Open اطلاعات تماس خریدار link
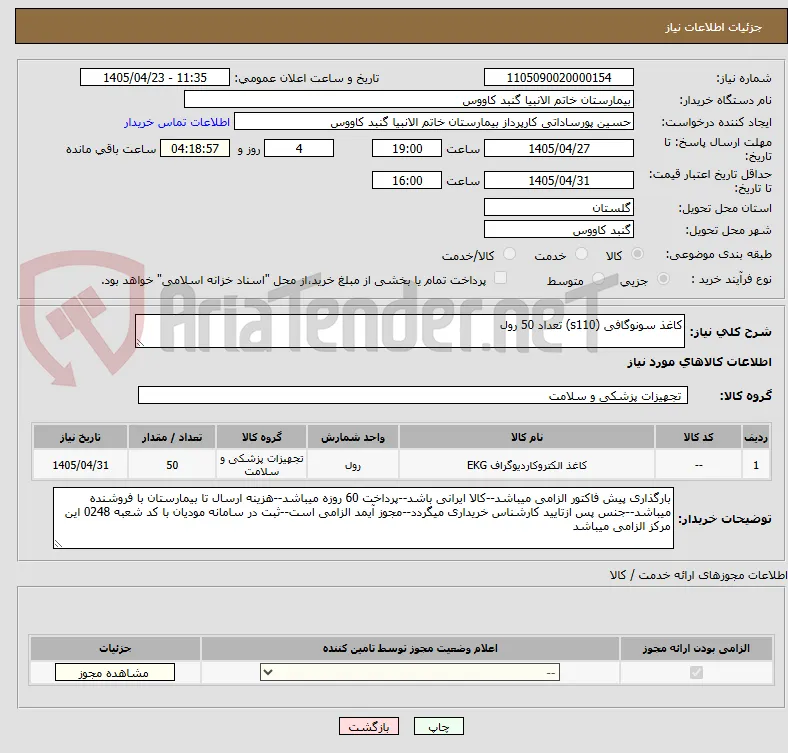This screenshot has height=753, width=788. (177, 122)
